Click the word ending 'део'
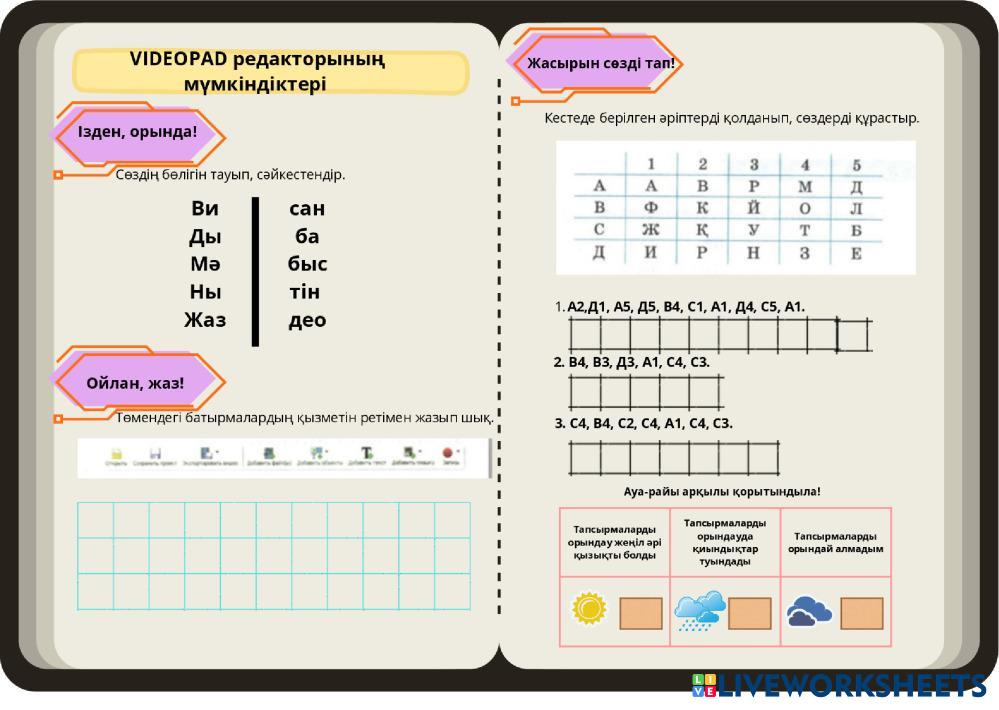The height and width of the screenshot is (710, 999). click(x=307, y=321)
